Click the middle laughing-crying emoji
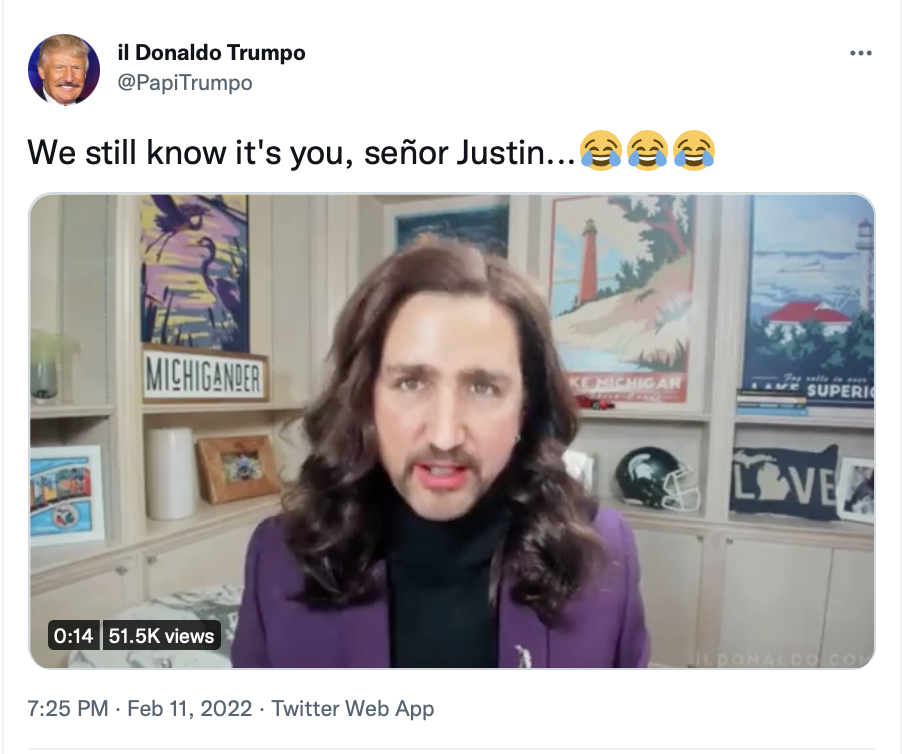Viewport: 902px width, 754px height. (x=647, y=151)
